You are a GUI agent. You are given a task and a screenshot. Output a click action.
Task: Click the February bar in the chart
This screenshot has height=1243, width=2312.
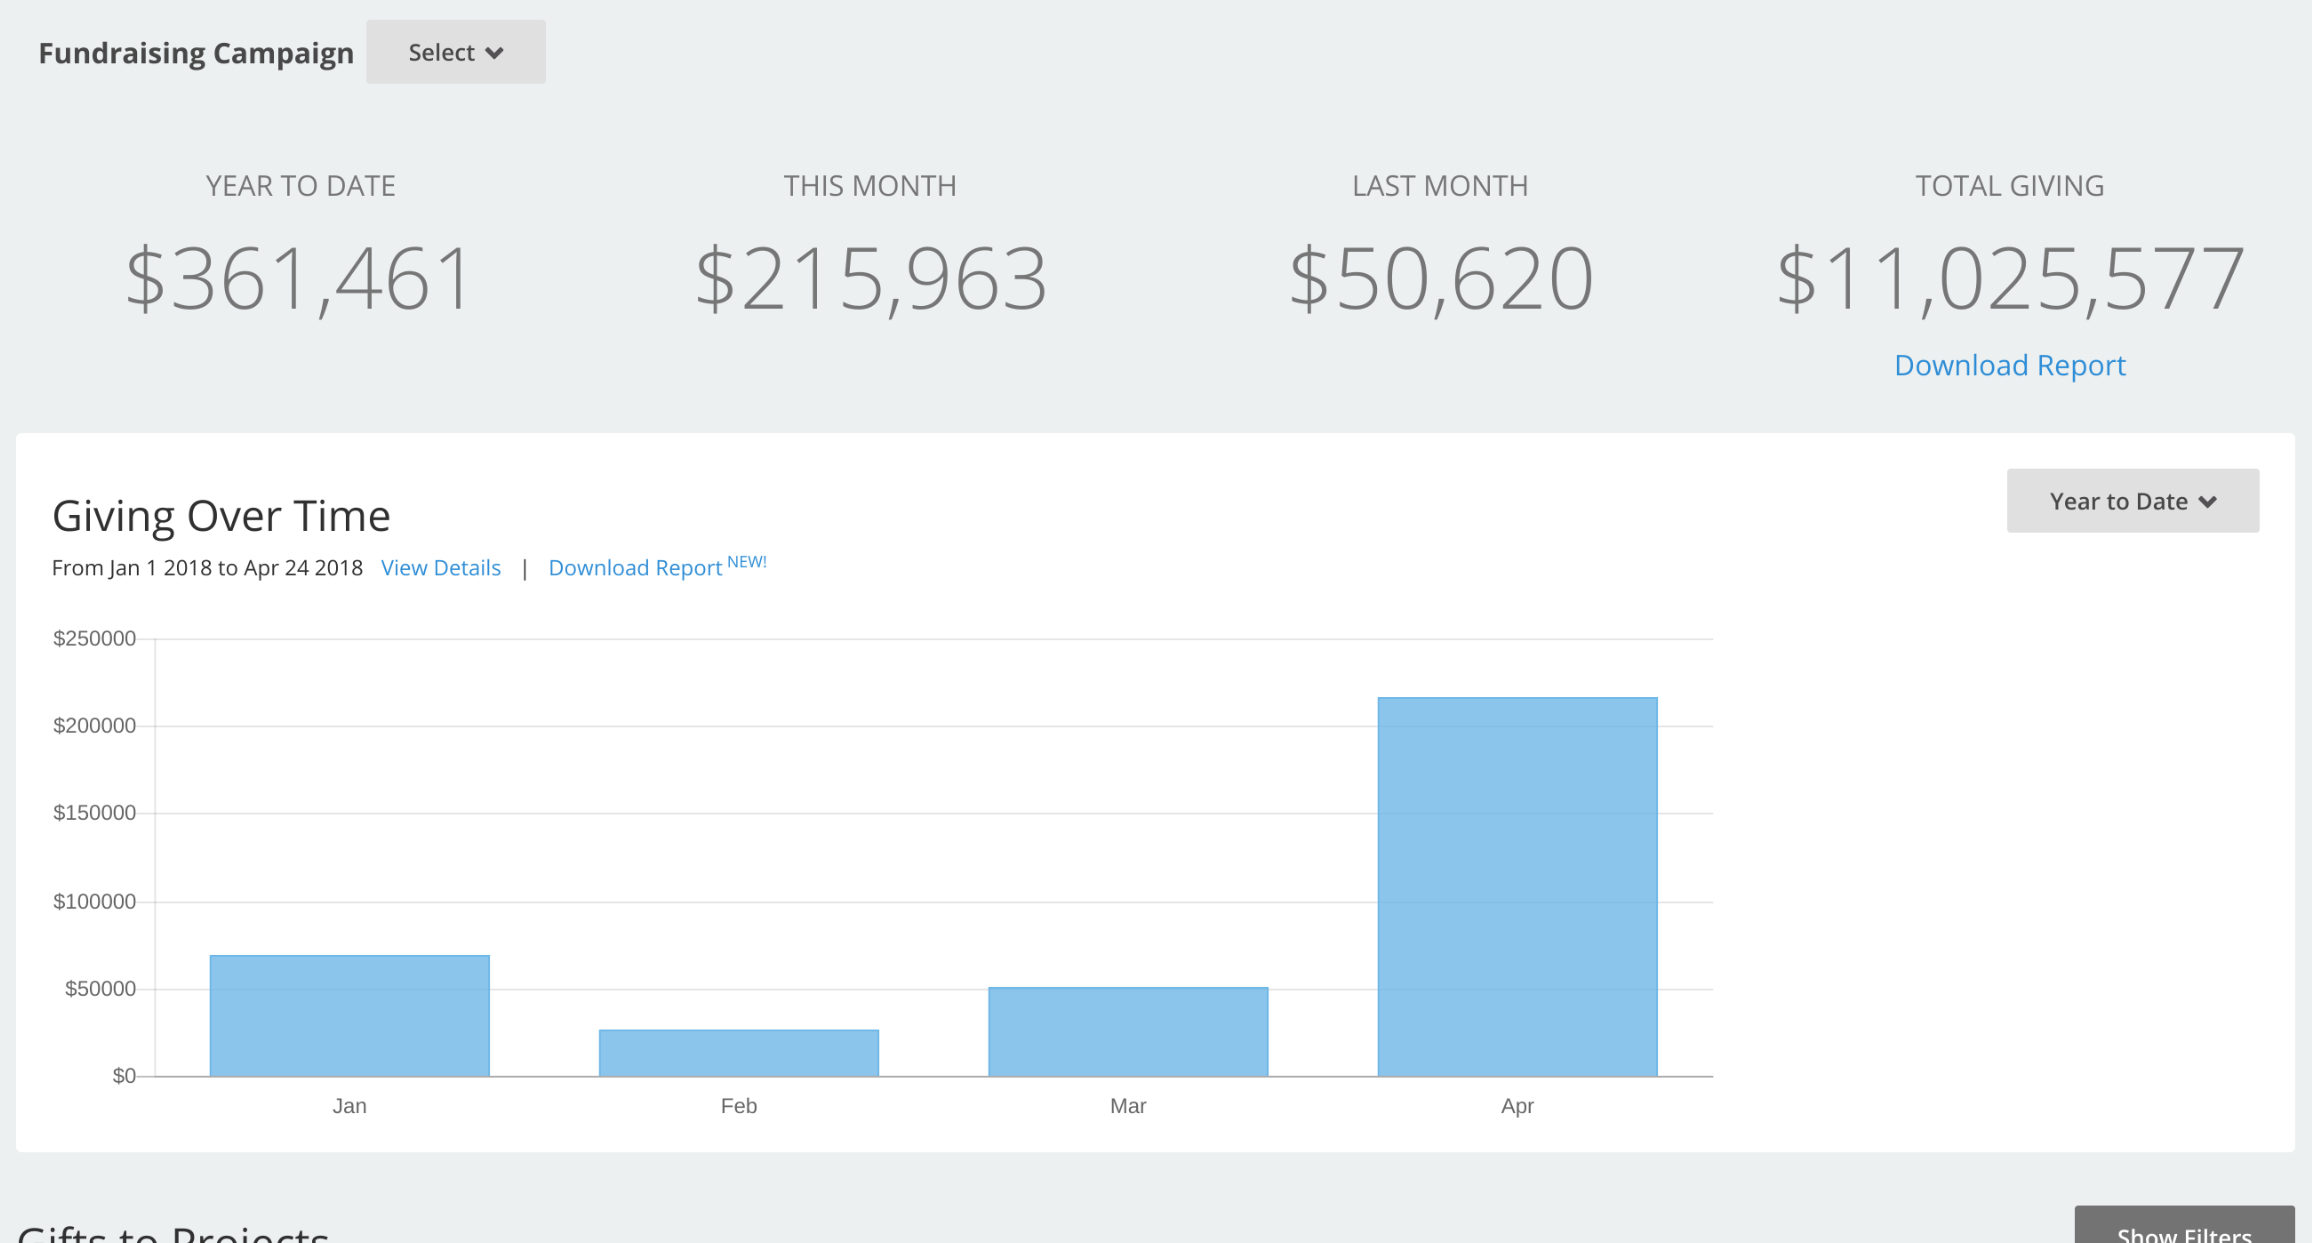click(738, 1052)
